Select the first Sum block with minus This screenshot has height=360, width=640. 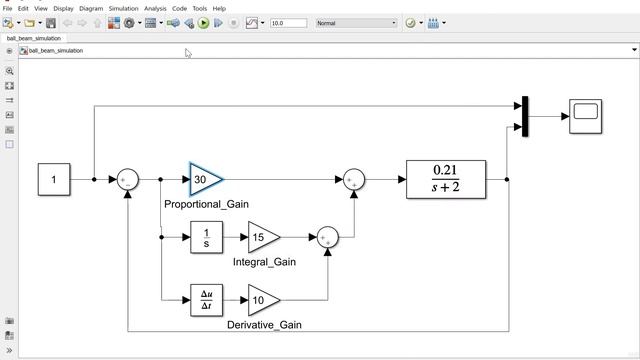[x=128, y=180]
